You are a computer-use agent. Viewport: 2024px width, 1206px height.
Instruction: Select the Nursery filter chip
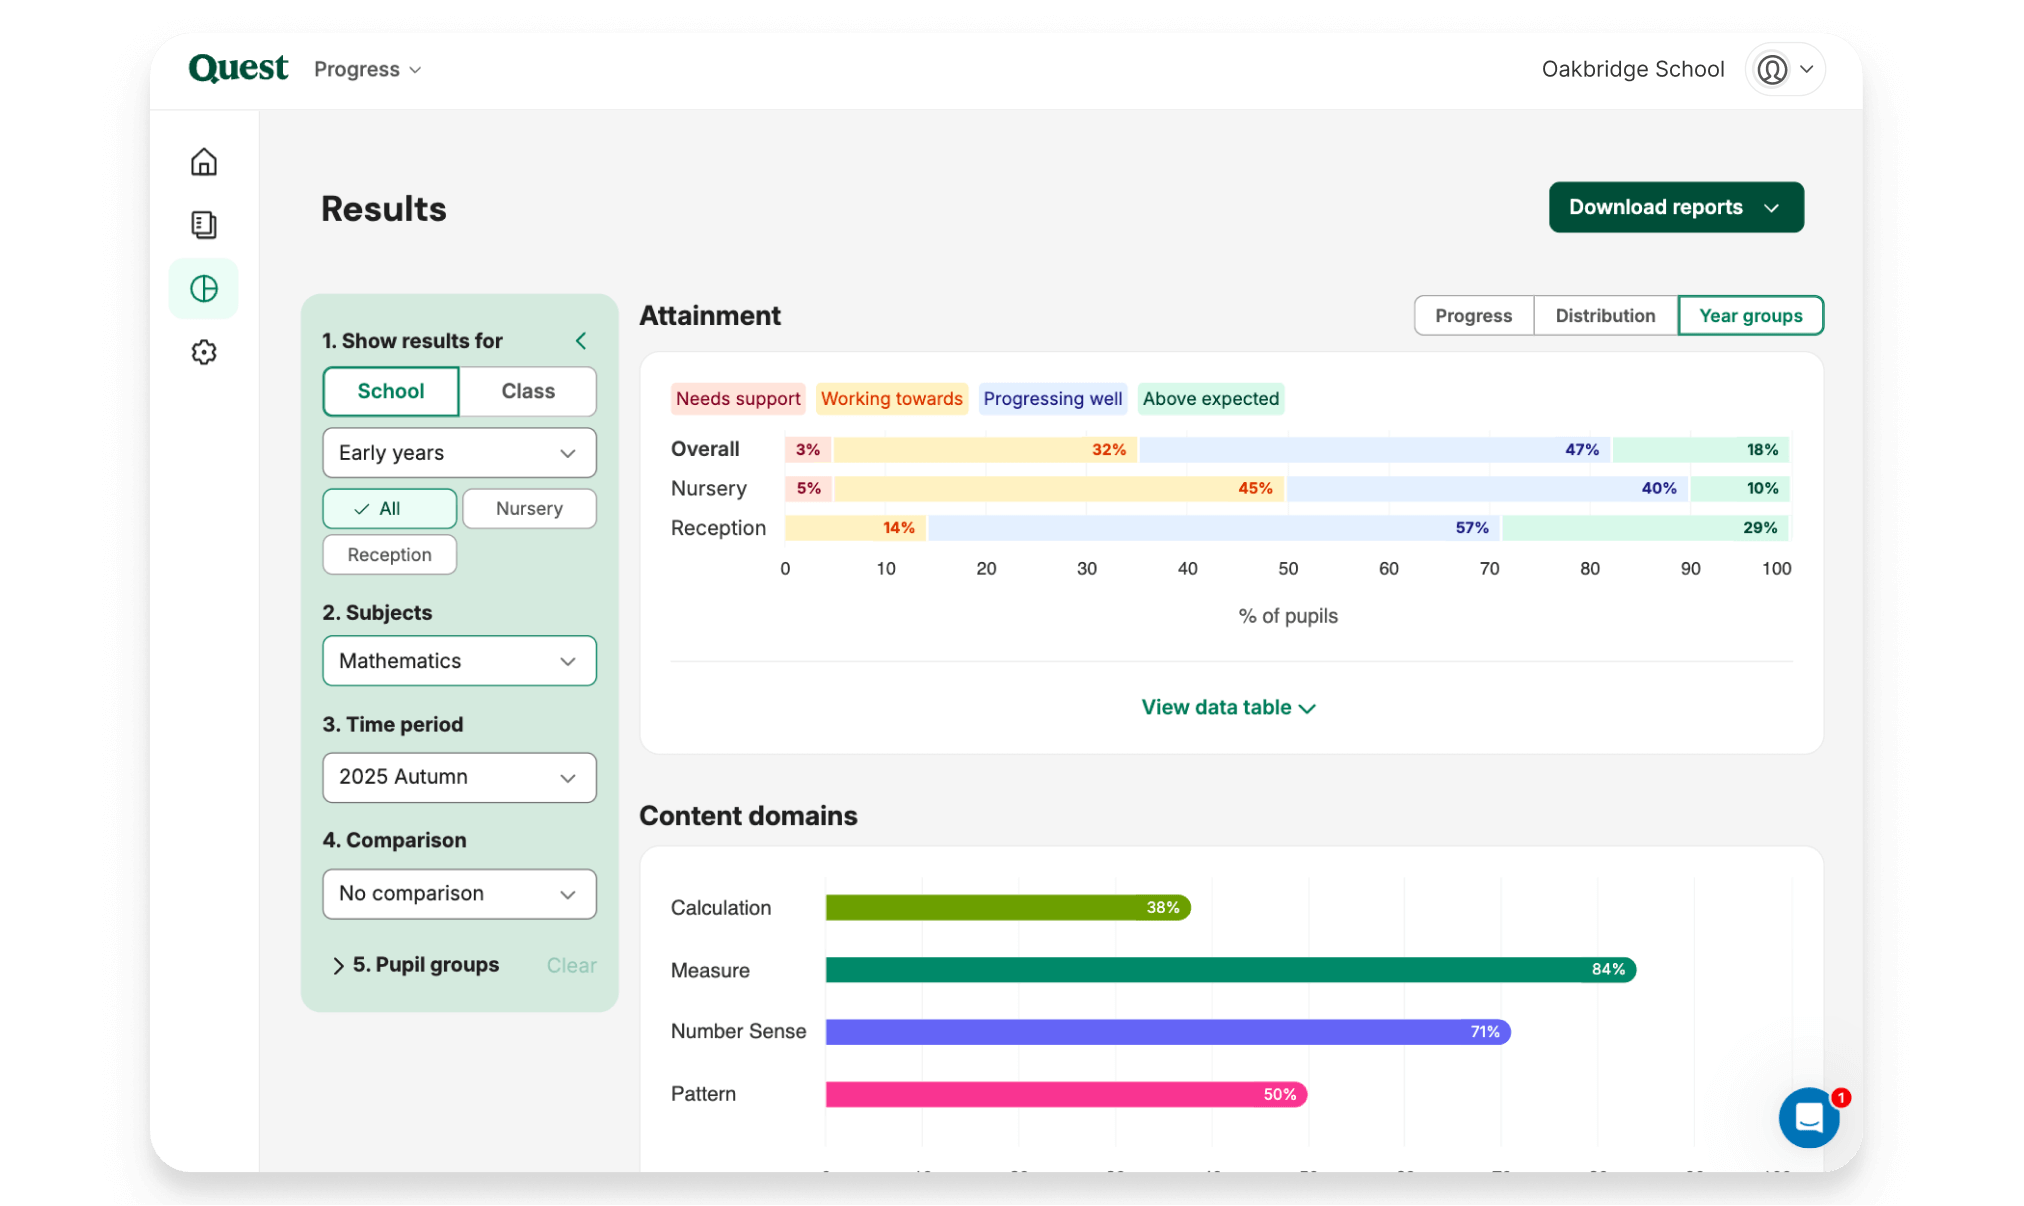(x=529, y=509)
